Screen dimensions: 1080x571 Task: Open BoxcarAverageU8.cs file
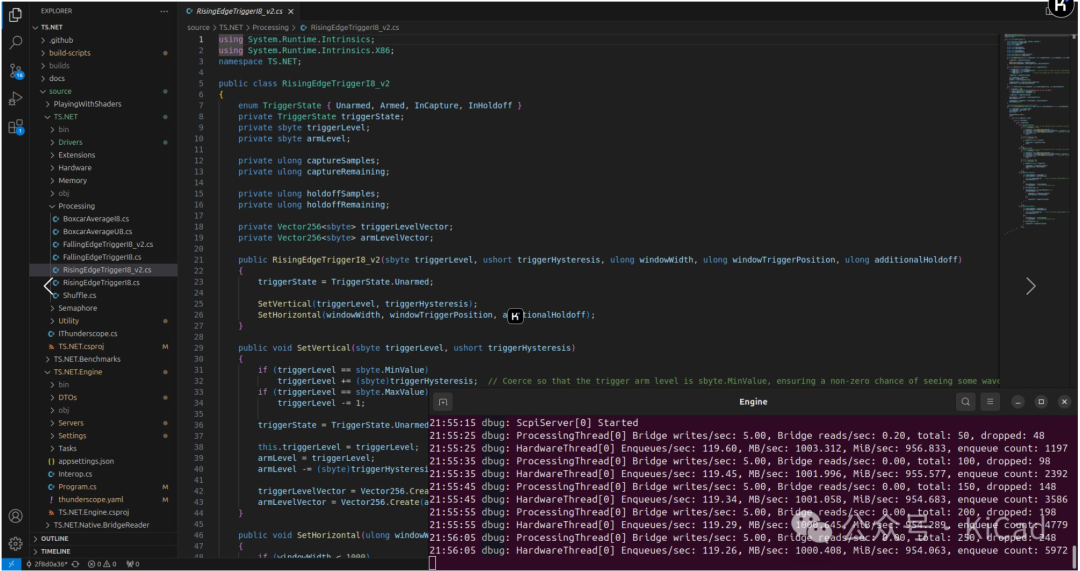pos(103,231)
